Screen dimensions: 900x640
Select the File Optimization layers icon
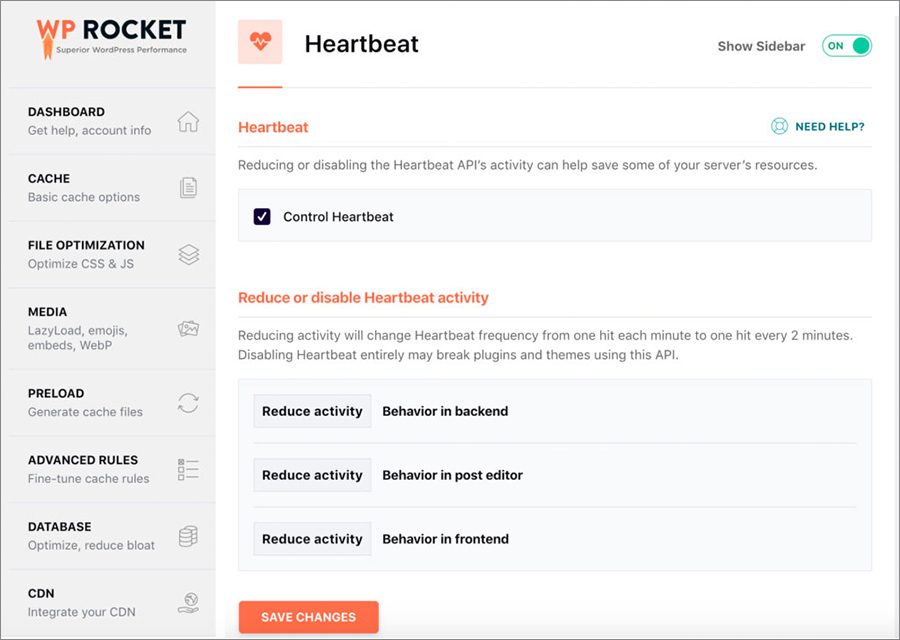(188, 254)
